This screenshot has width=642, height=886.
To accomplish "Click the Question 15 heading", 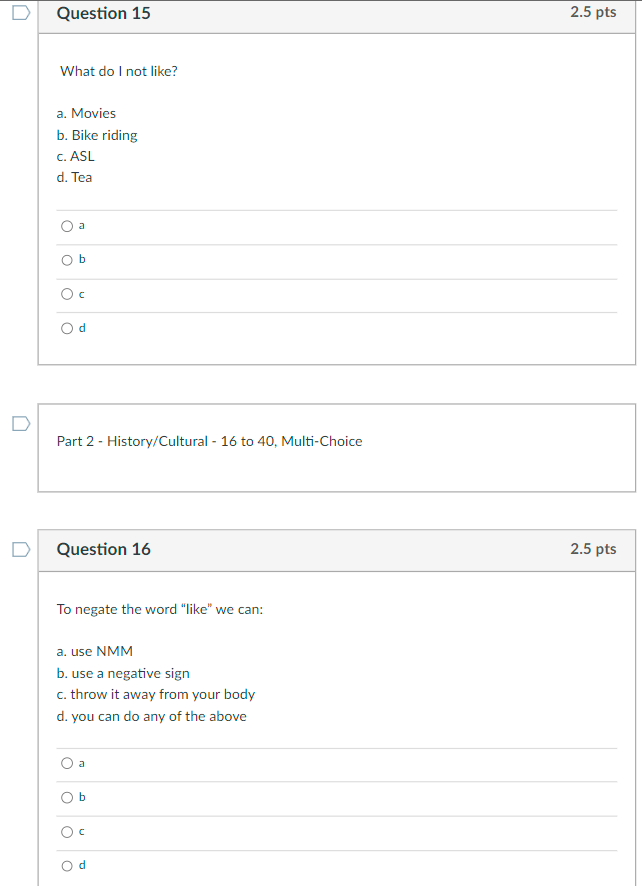I will (x=104, y=14).
